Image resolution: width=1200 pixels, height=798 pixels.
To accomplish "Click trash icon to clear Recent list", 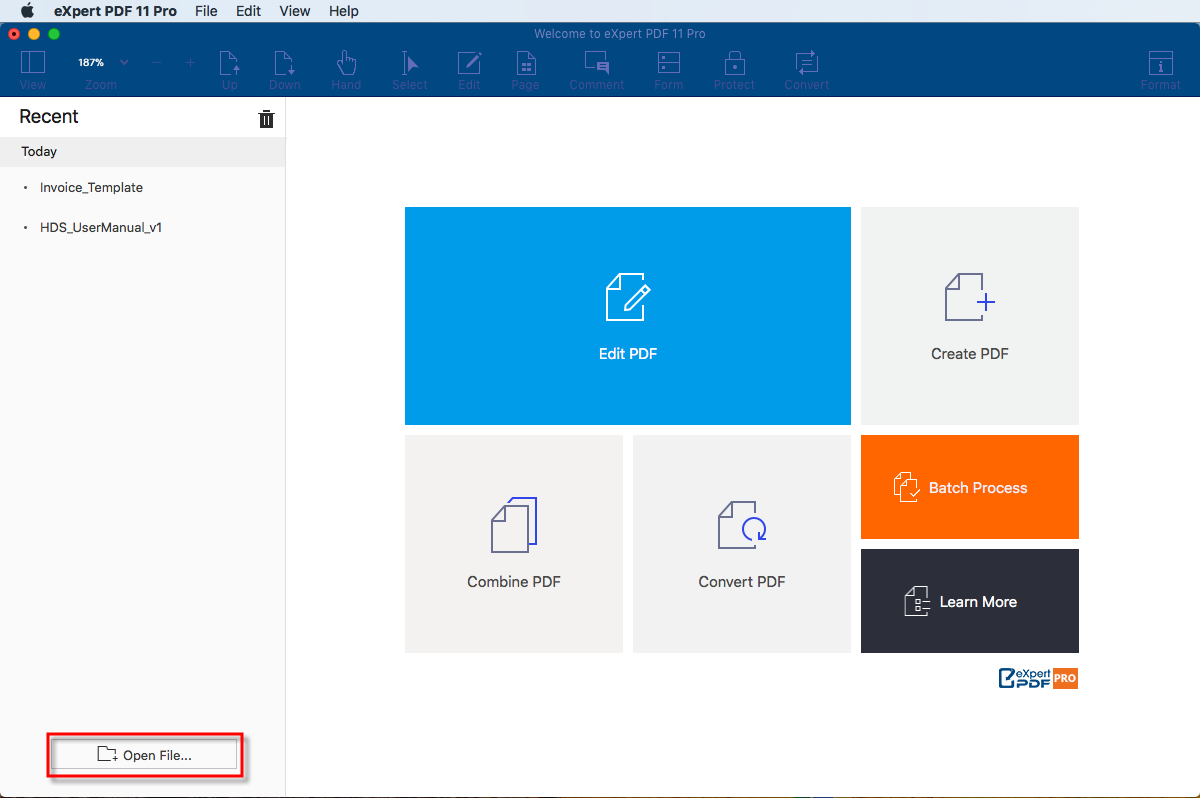I will [x=266, y=119].
